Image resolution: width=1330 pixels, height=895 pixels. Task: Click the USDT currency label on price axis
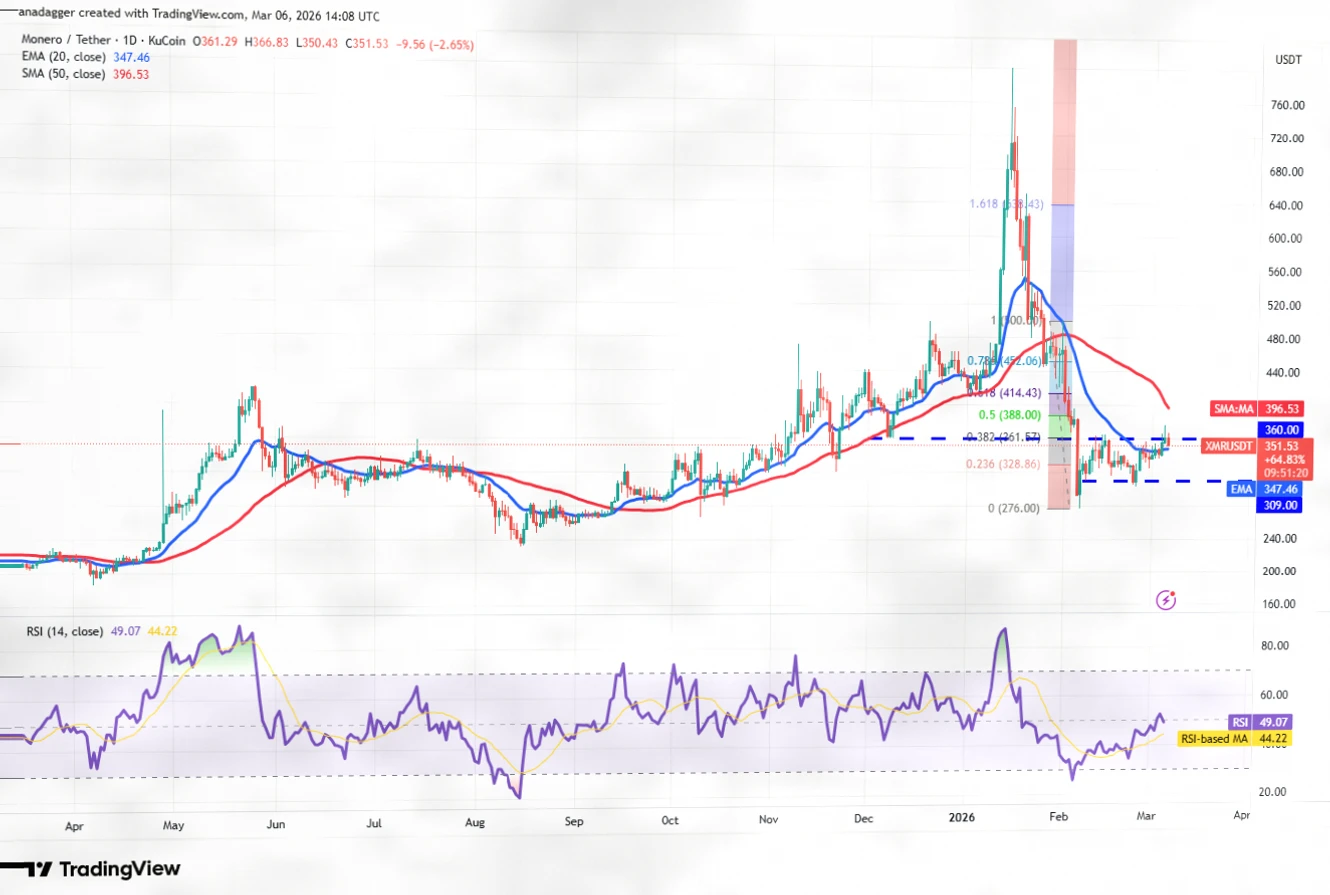(x=1288, y=61)
